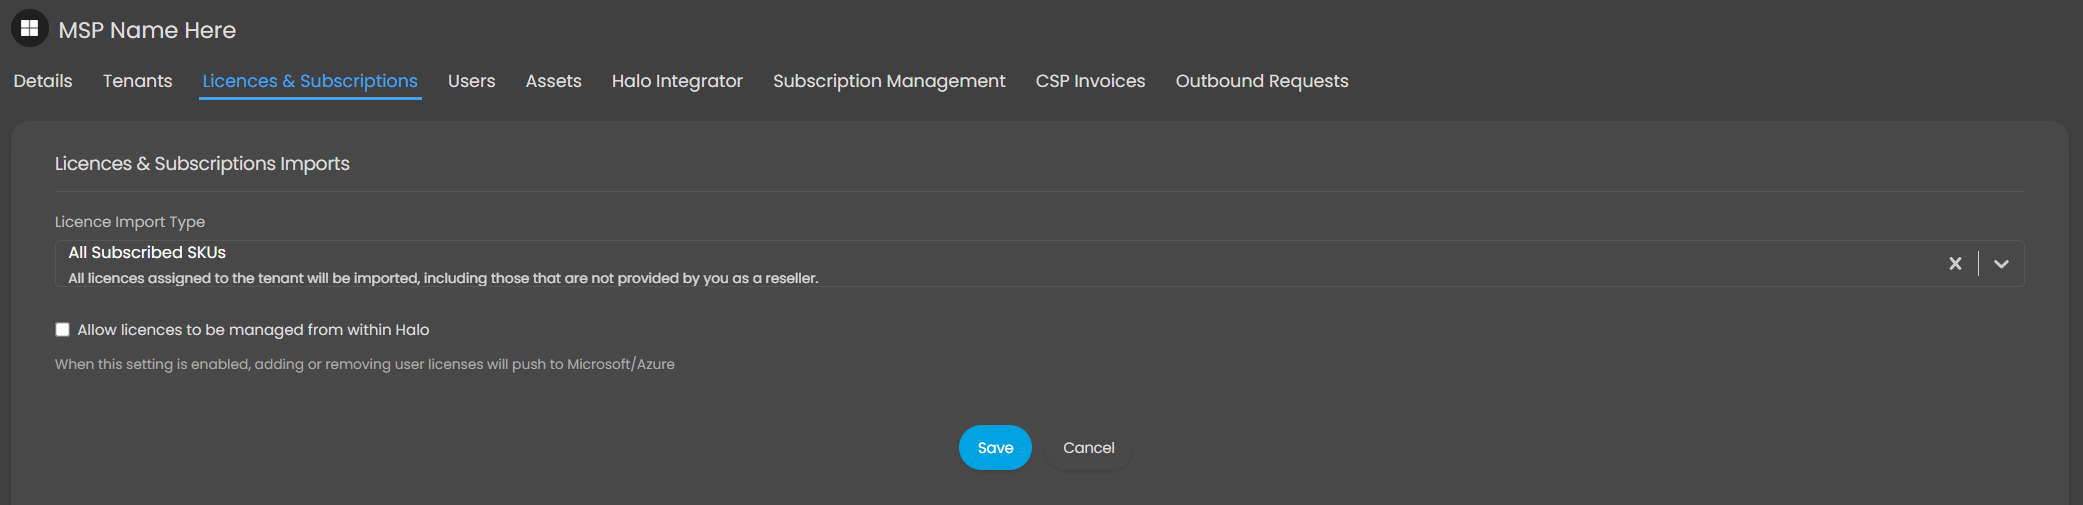Click the Licence Import Type field label
The width and height of the screenshot is (2083, 505).
[130, 222]
